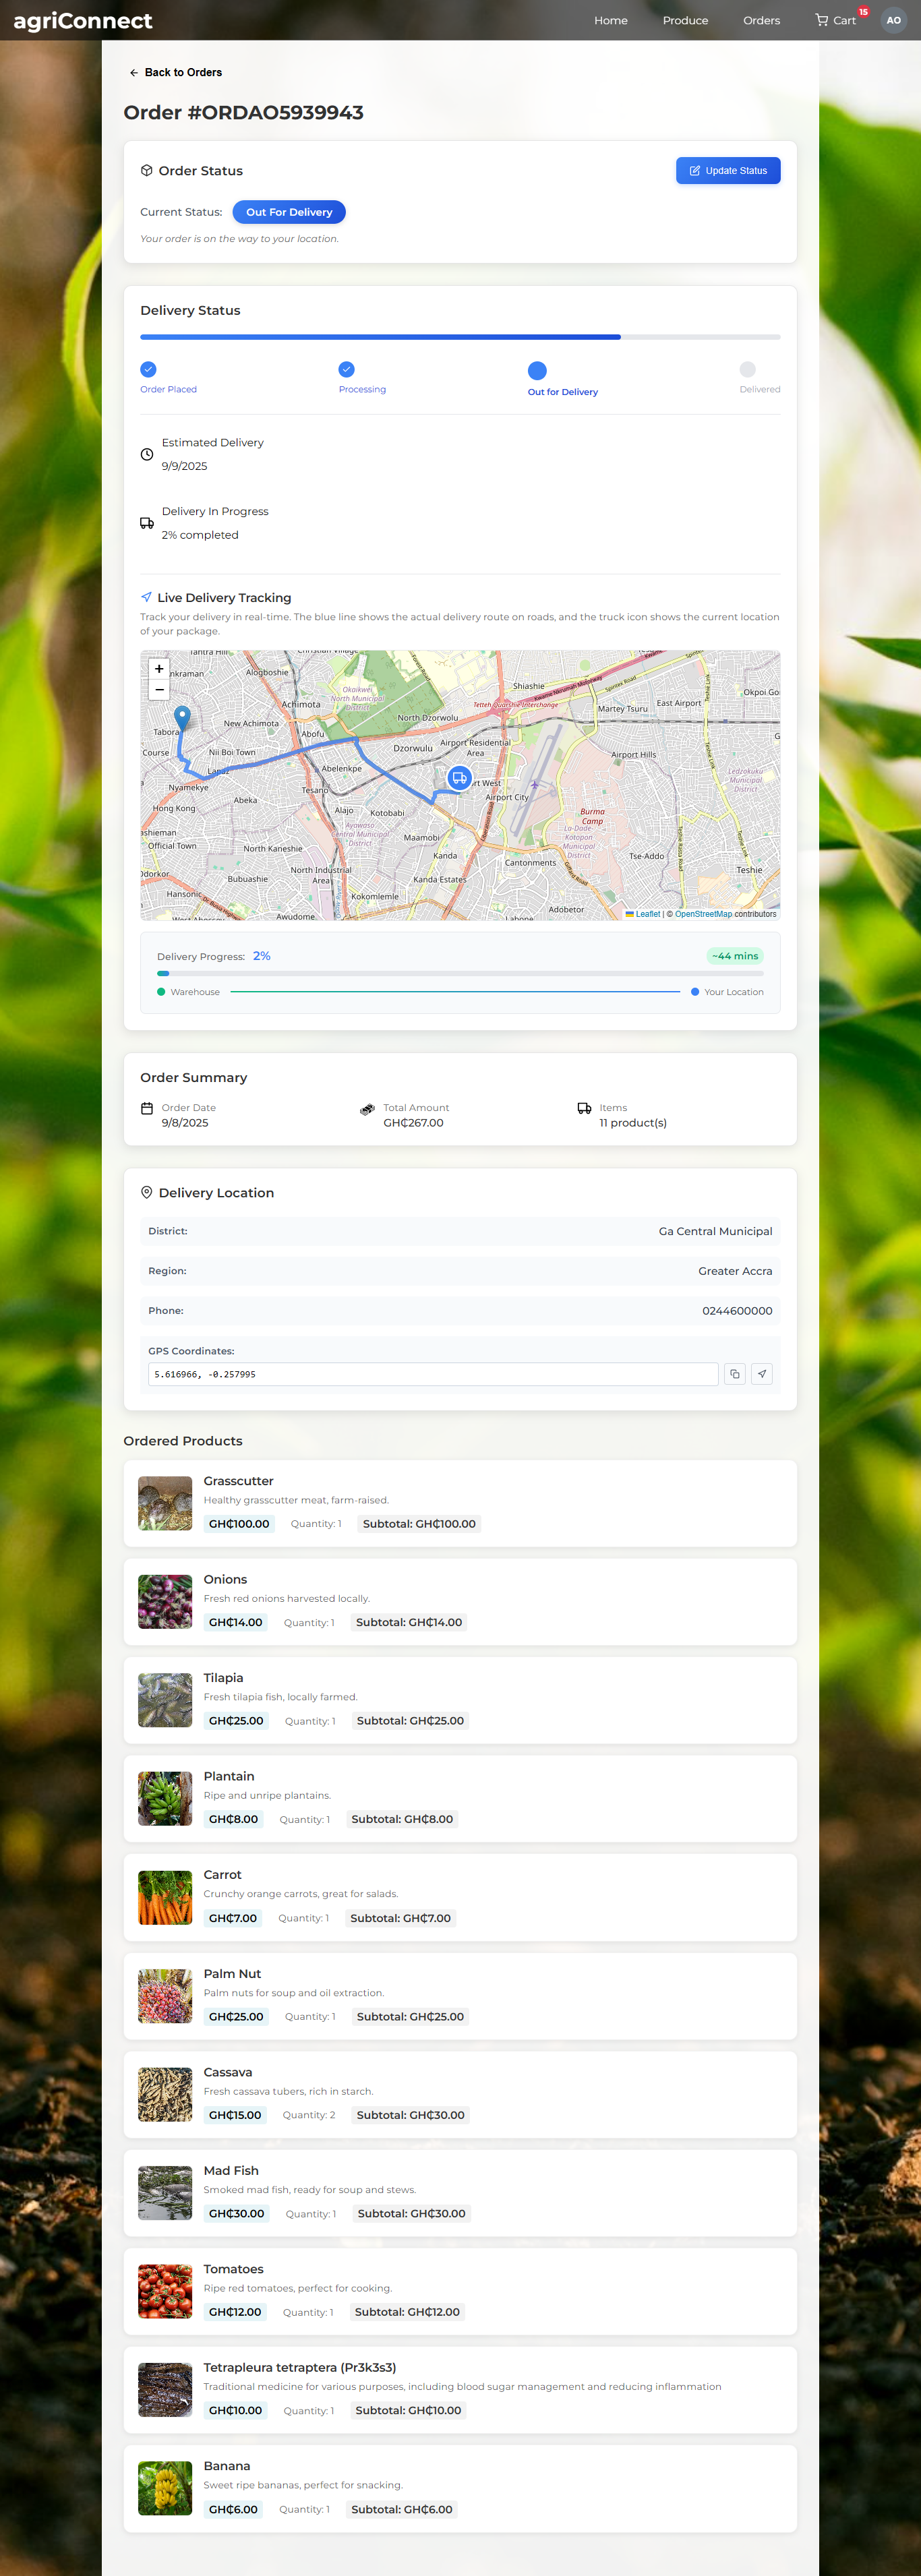Click the copy GPS coordinates icon
This screenshot has height=2576, width=921.
point(734,1374)
